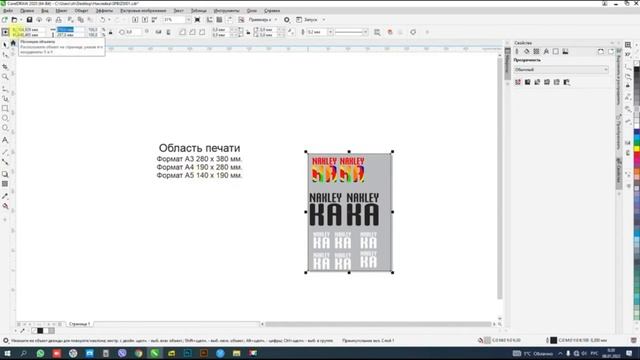Image resolution: width=640 pixels, height=360 pixels.
Task: Open the transparency merge mode dropdown
Action: tap(561, 70)
